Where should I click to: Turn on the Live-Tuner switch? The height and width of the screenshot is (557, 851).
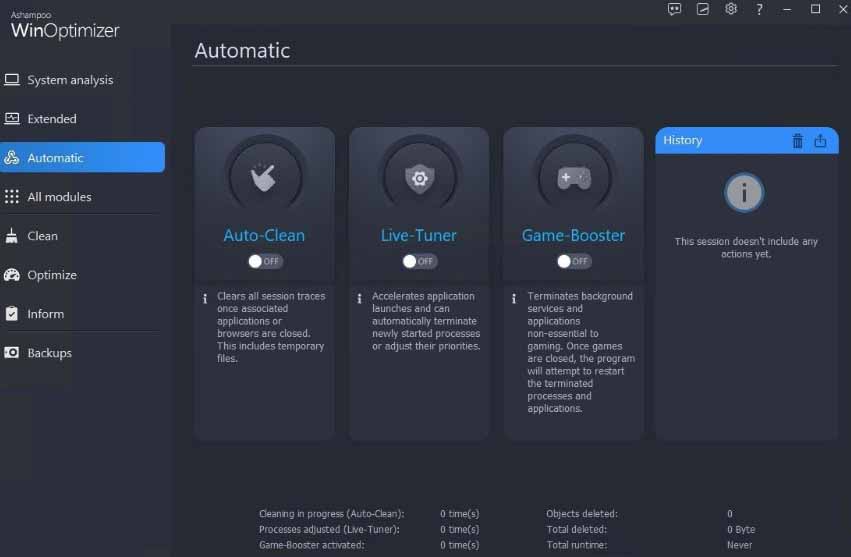pos(420,261)
